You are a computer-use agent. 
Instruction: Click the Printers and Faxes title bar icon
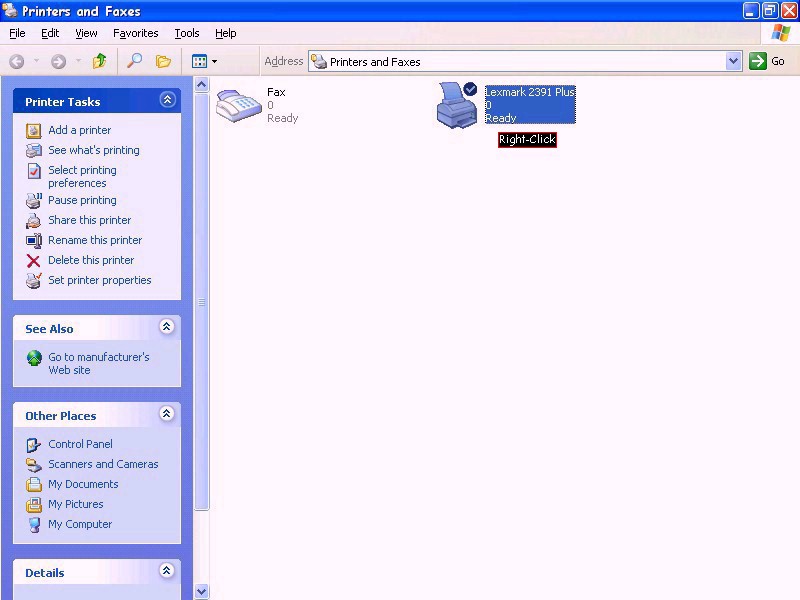point(10,10)
